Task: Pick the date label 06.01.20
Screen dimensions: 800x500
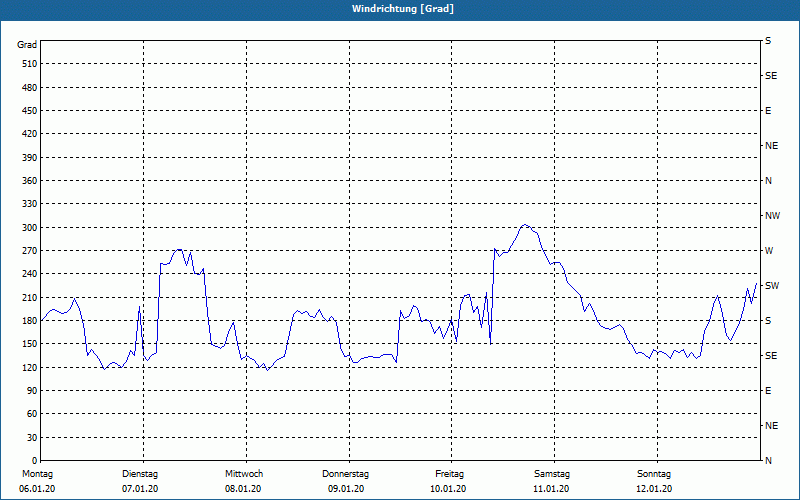Action: point(37,489)
